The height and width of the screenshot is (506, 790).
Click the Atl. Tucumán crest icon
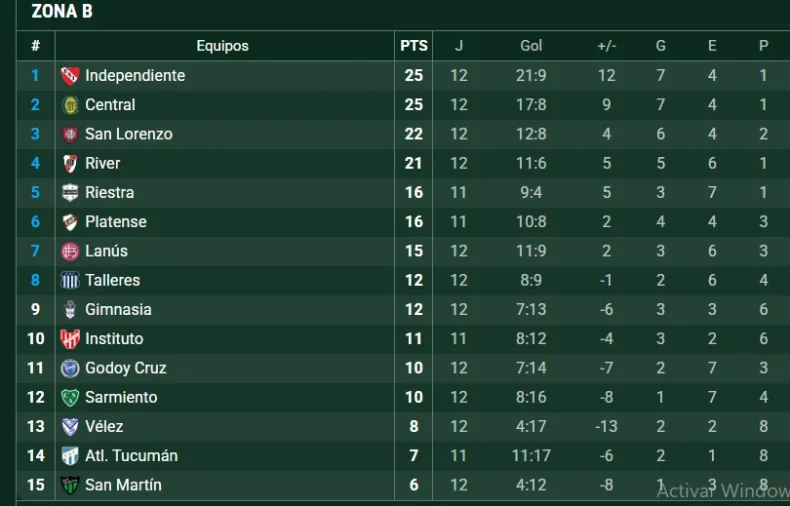point(70,456)
